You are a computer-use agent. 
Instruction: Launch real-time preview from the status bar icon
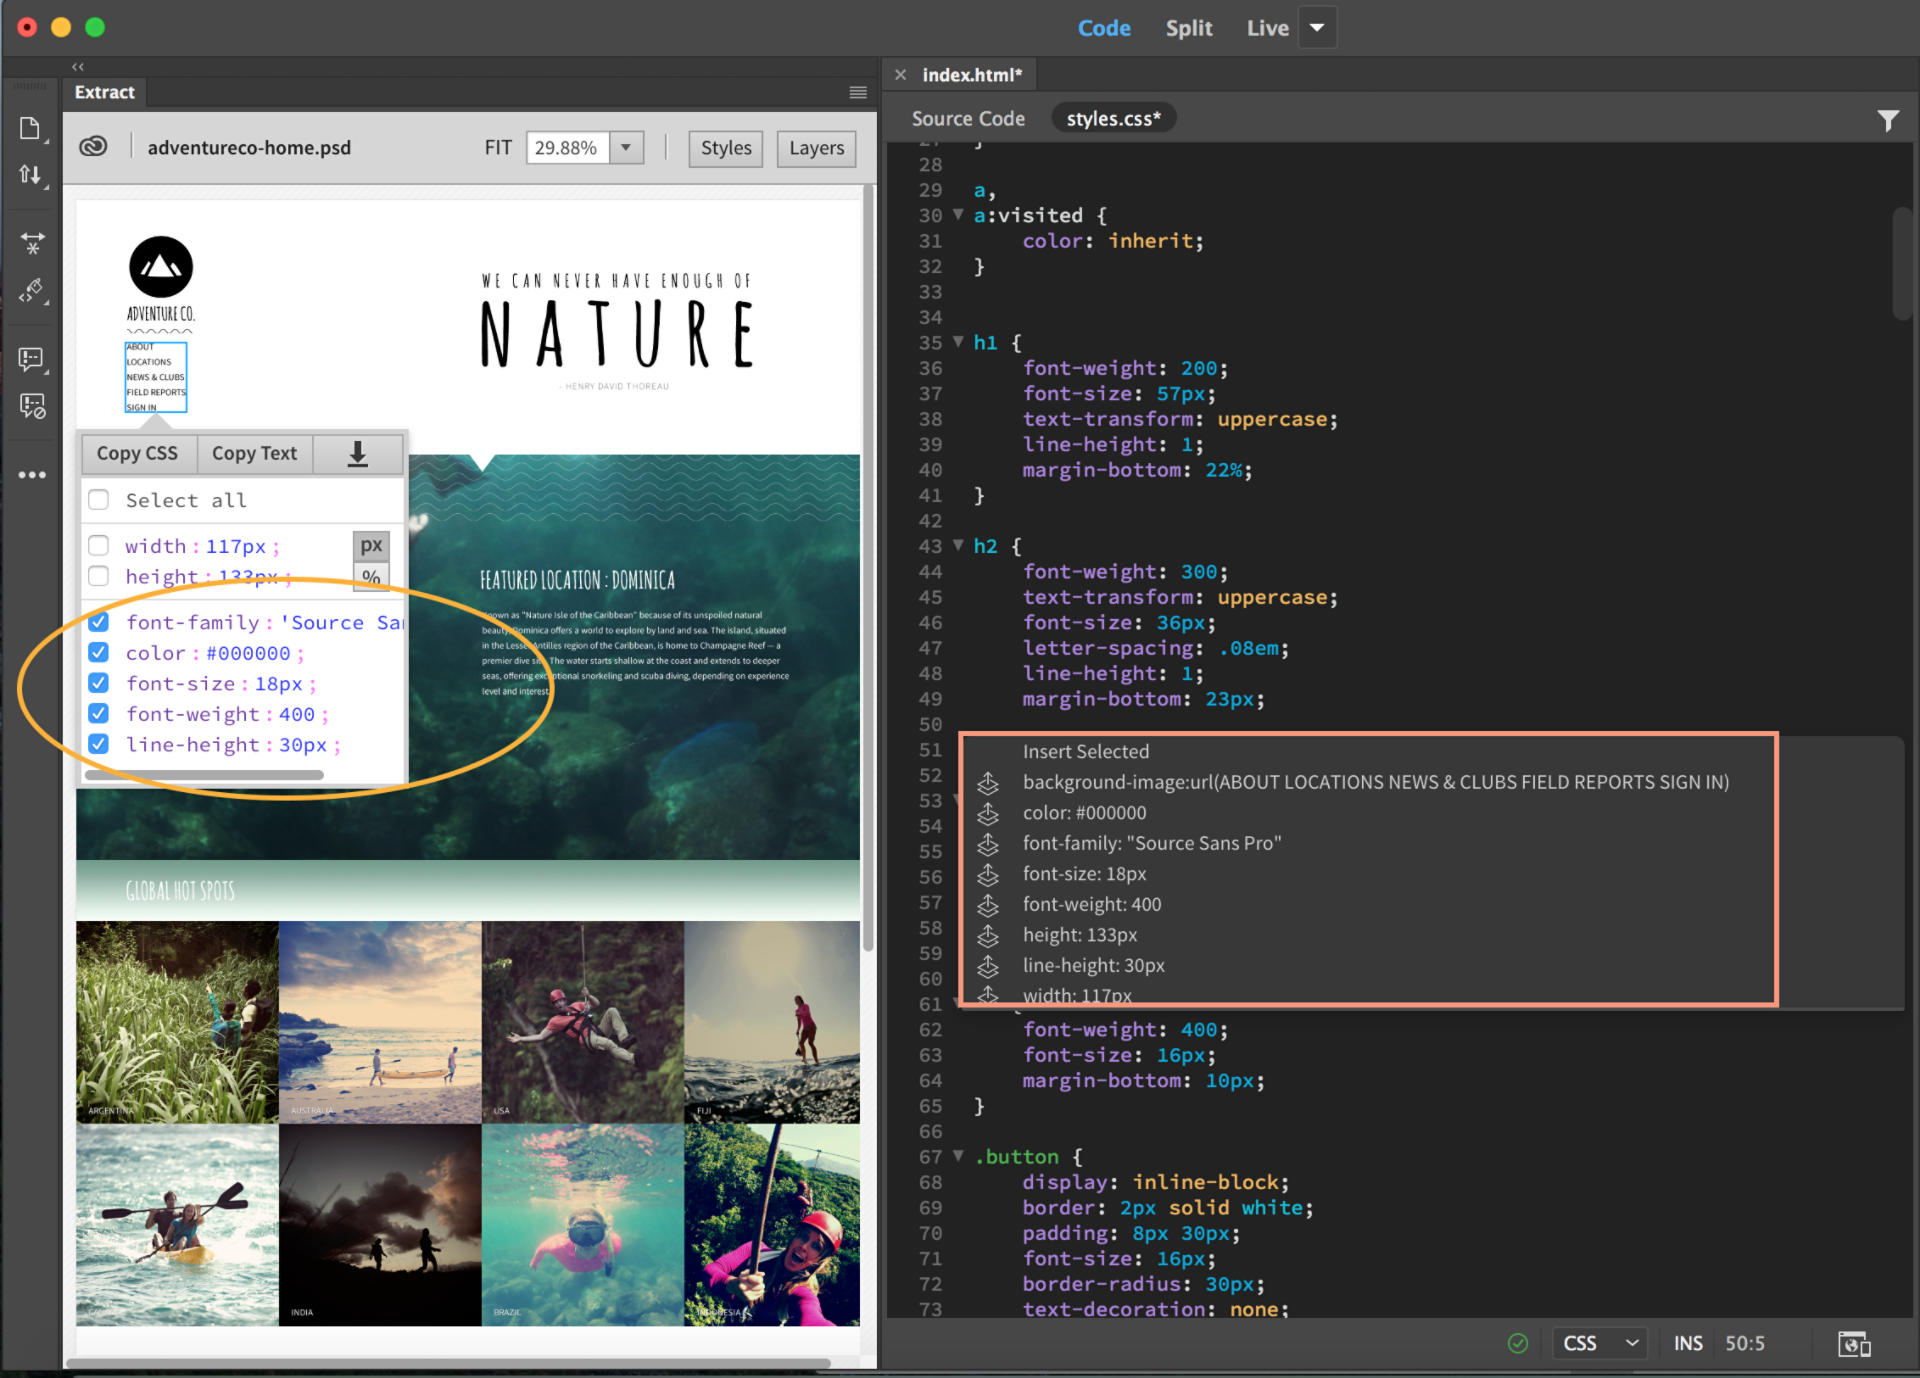coord(1855,1343)
